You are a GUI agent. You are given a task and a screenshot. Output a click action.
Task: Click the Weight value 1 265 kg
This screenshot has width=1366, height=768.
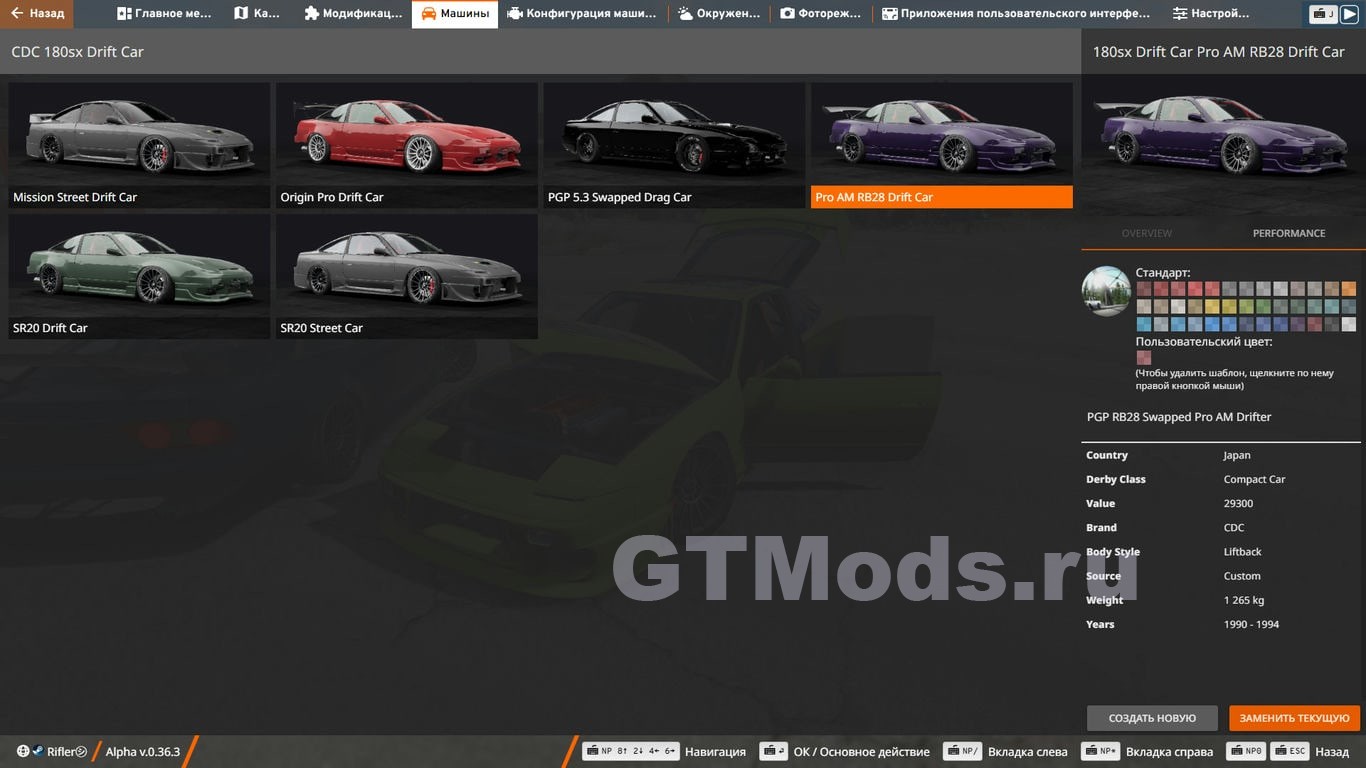coord(1244,600)
